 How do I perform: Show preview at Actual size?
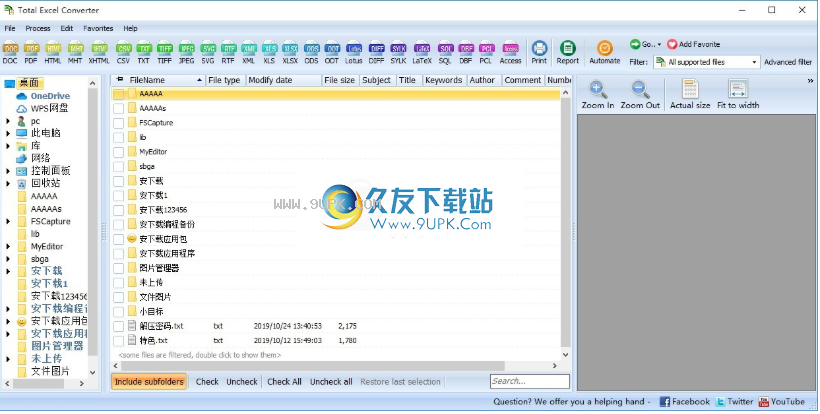pos(690,95)
